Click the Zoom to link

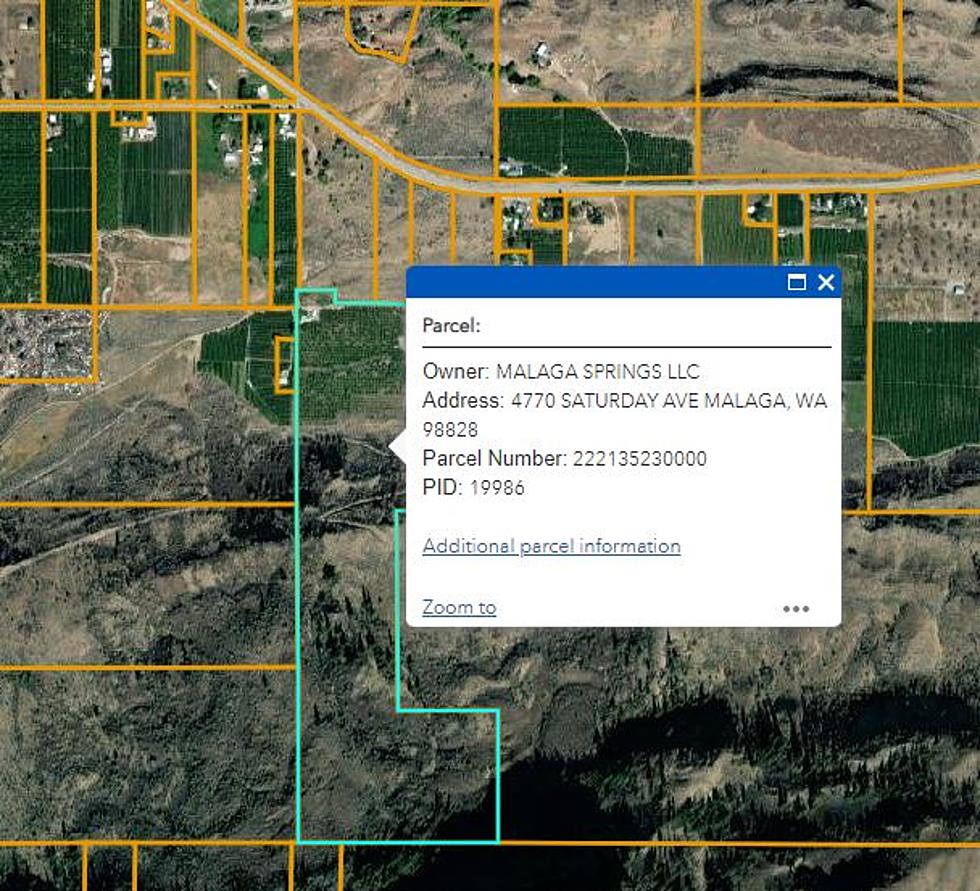click(459, 607)
